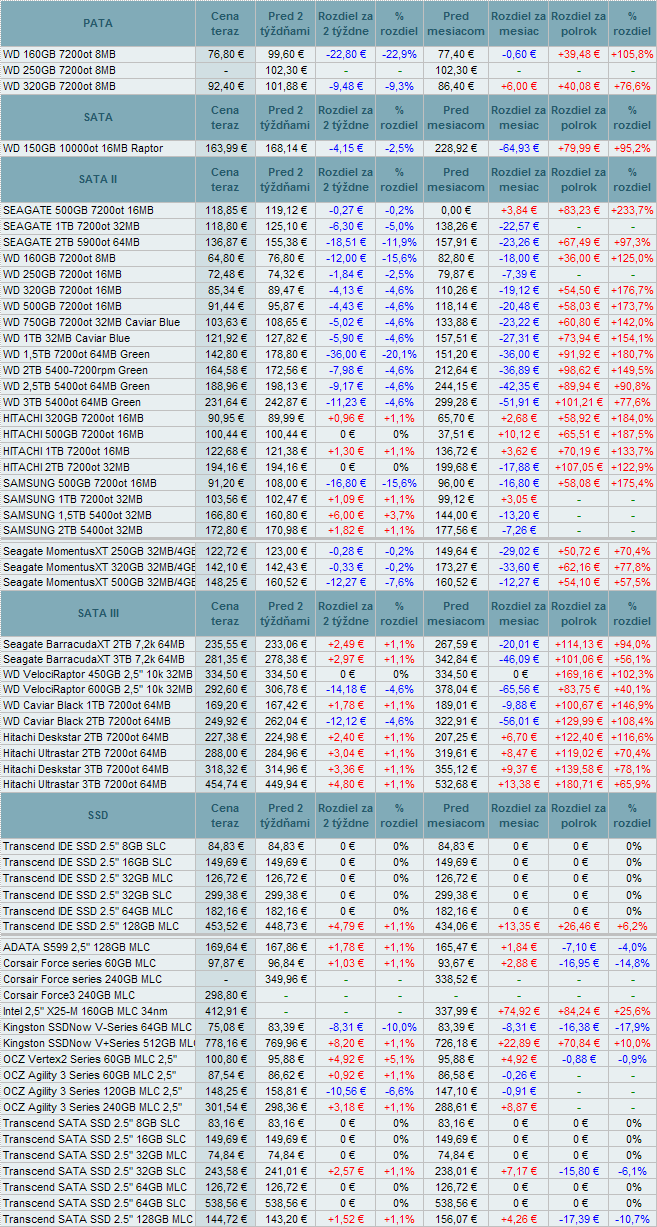The width and height of the screenshot is (657, 1227).
Task: Click "WD 150GB 10000ot 16MB Raptor" row name
Action: tap(83, 148)
